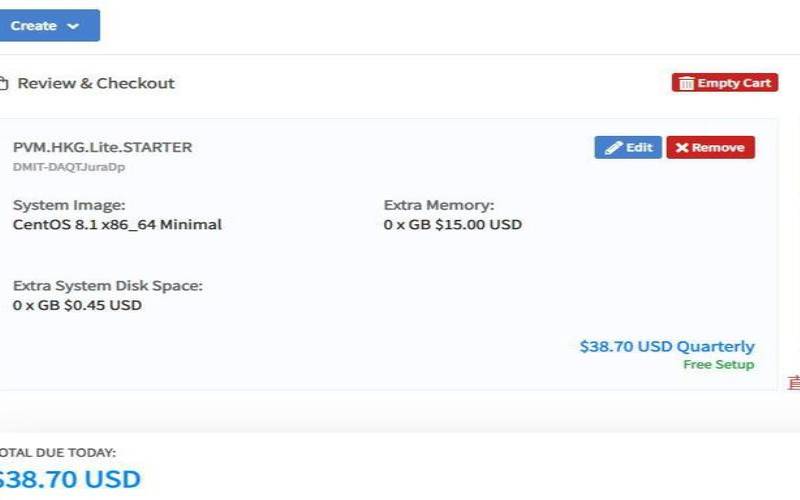Image resolution: width=800 pixels, height=500 pixels.
Task: Click the System Image label
Action: tap(69, 205)
